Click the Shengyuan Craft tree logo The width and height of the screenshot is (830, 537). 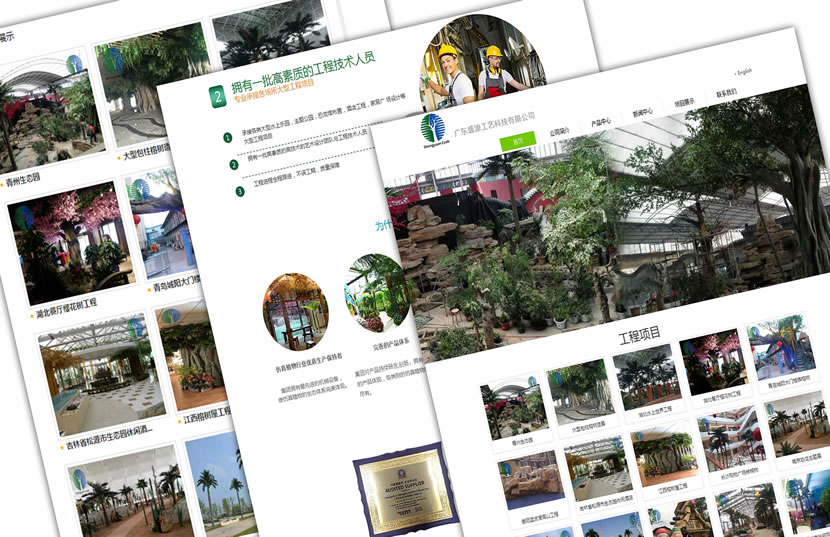pos(432,130)
